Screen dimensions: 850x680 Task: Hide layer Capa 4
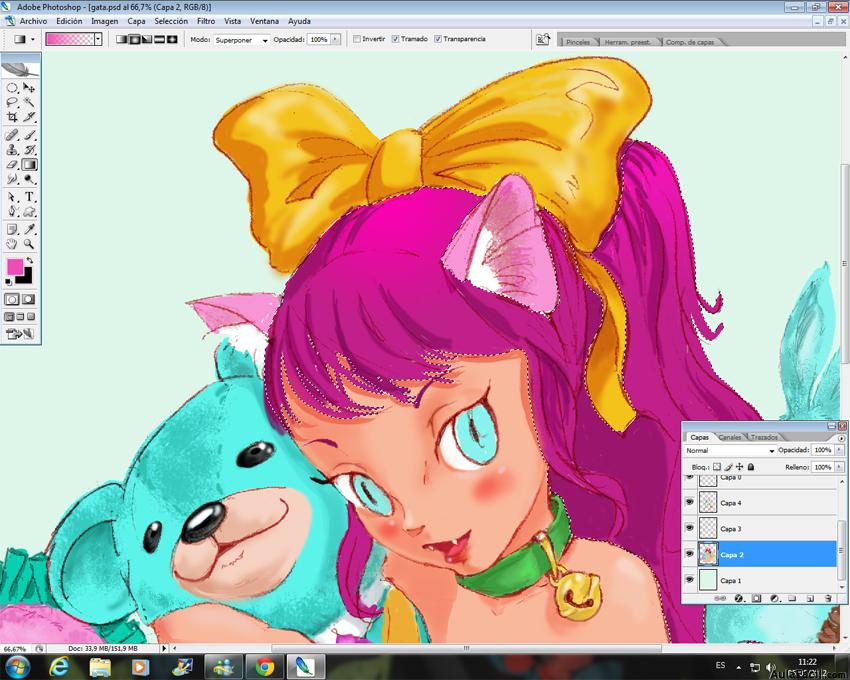[x=690, y=503]
